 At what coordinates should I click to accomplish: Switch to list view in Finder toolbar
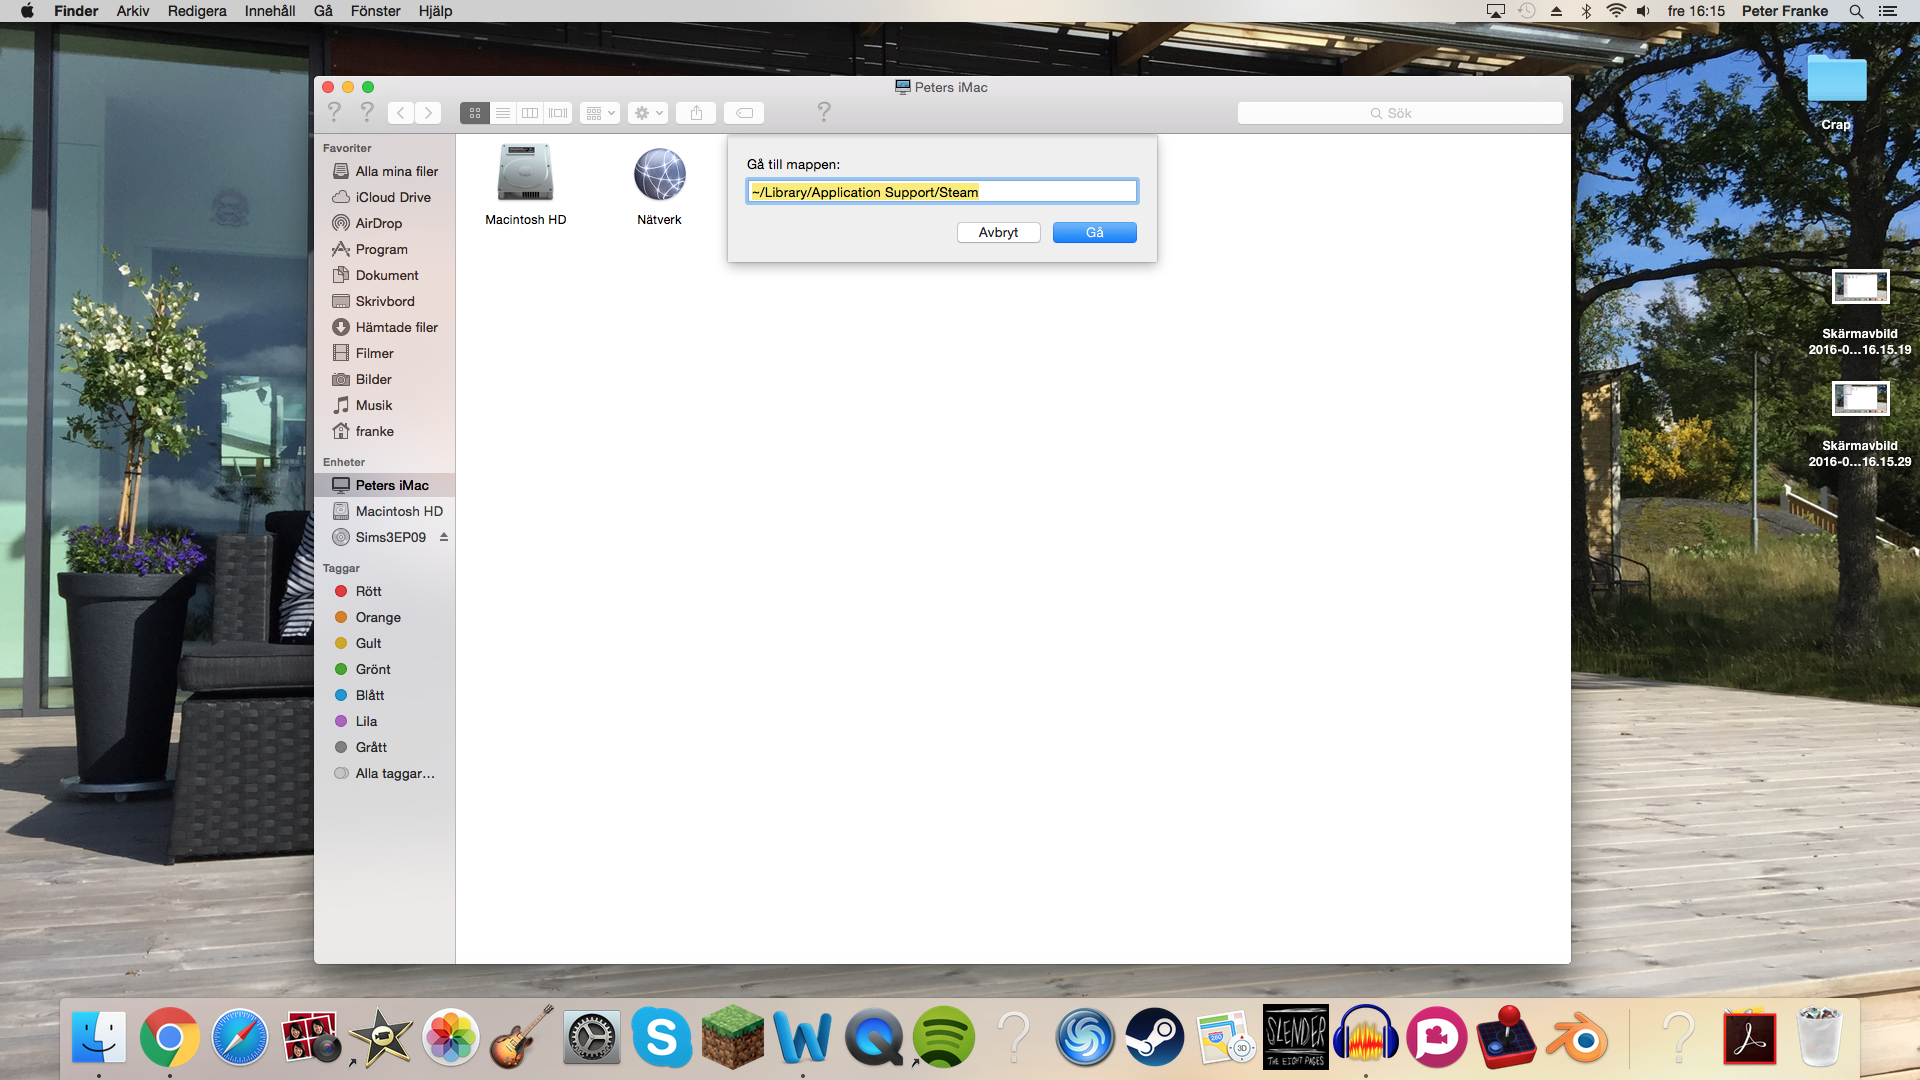pos(503,113)
